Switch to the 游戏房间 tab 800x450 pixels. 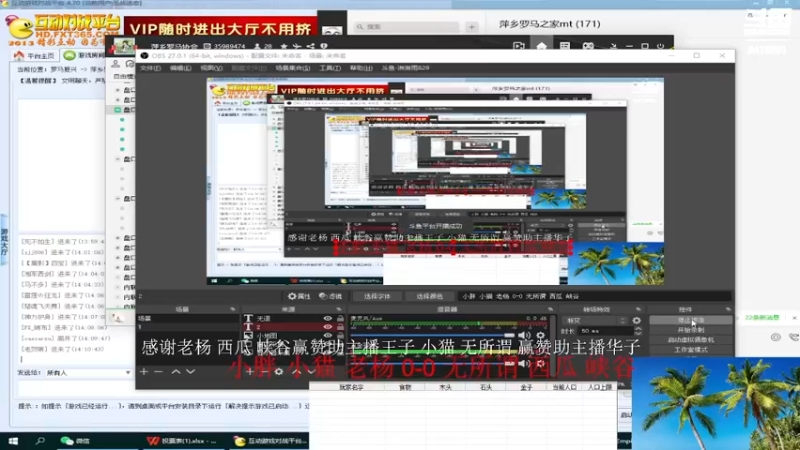[x=85, y=55]
